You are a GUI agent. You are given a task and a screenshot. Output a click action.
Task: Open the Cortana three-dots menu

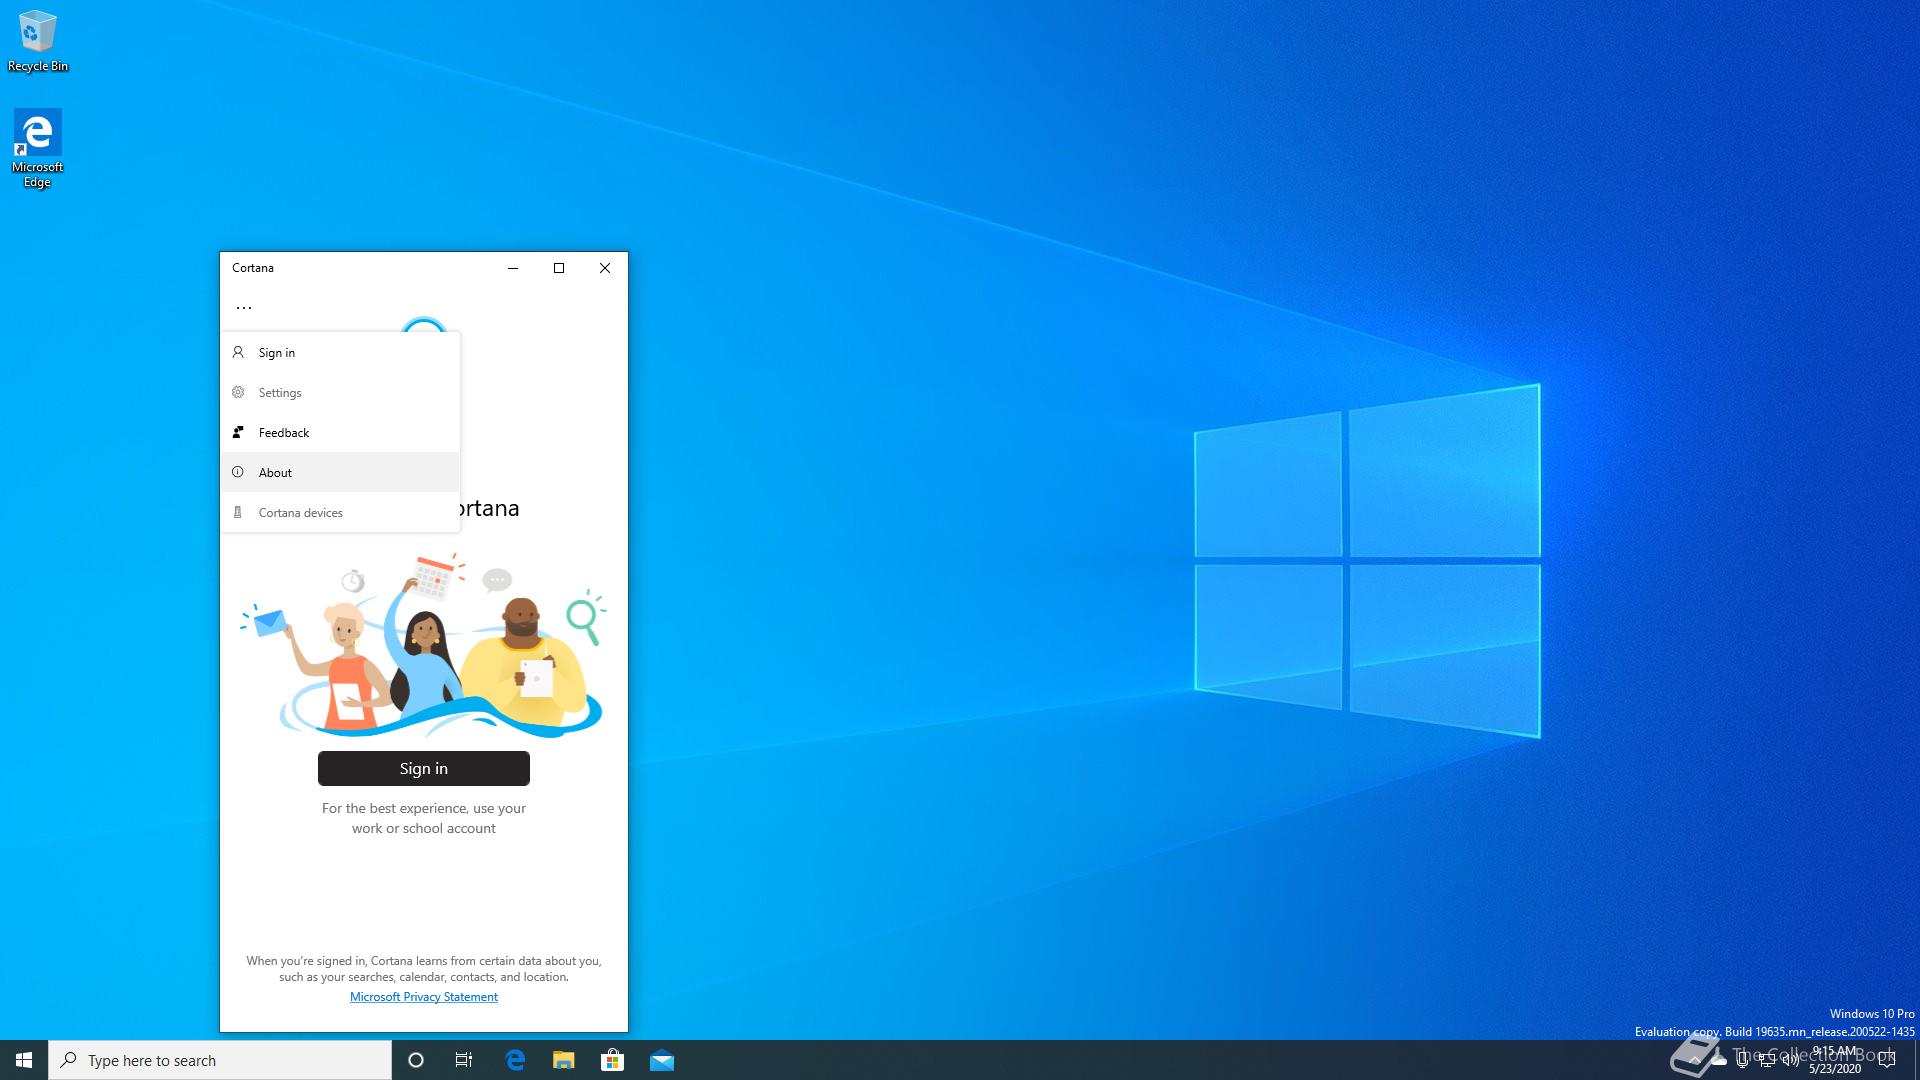click(x=243, y=308)
